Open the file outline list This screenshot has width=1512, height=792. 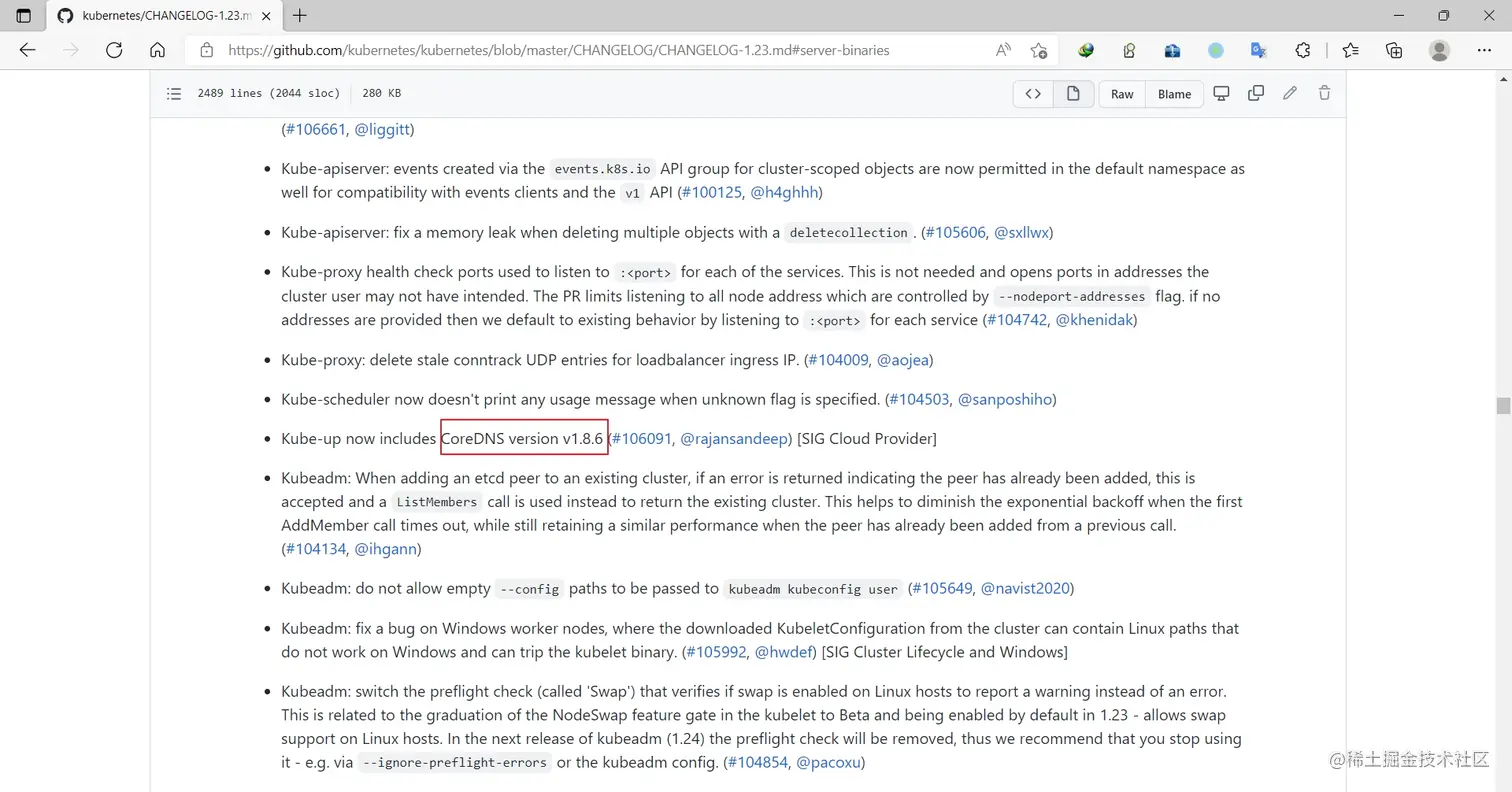click(x=174, y=93)
